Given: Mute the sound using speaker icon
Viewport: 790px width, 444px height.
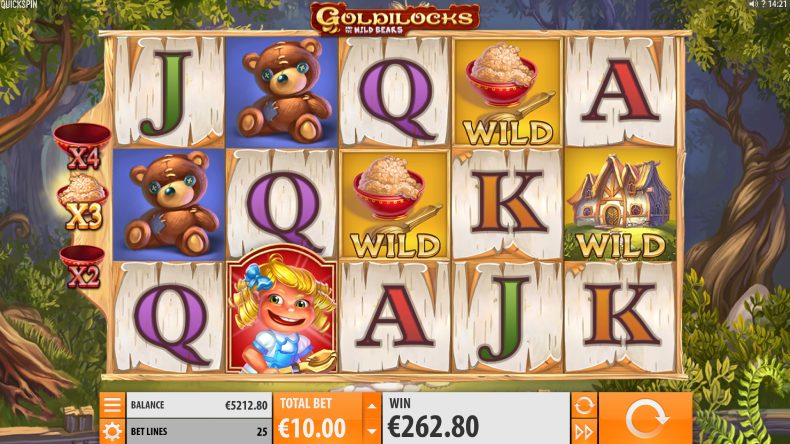Looking at the screenshot, I should tap(753, 4).
